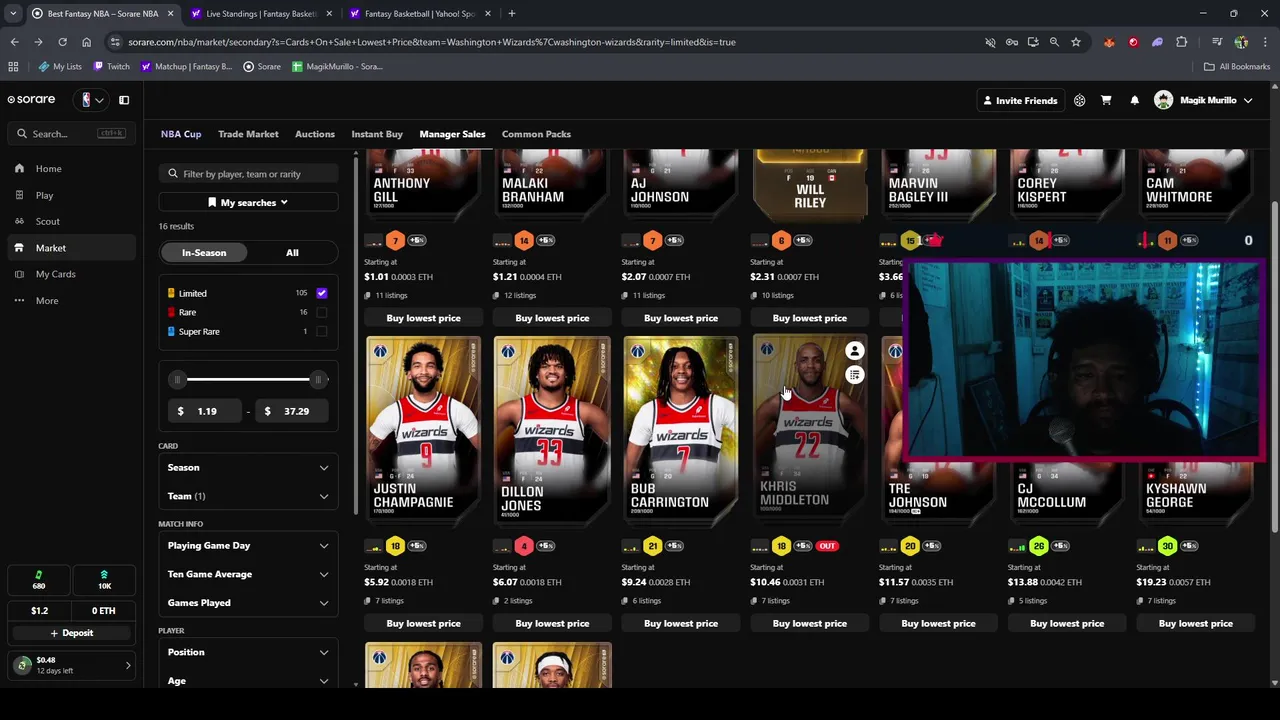Expand the Season filter
Viewport: 1280px width, 720px height.
(x=248, y=468)
